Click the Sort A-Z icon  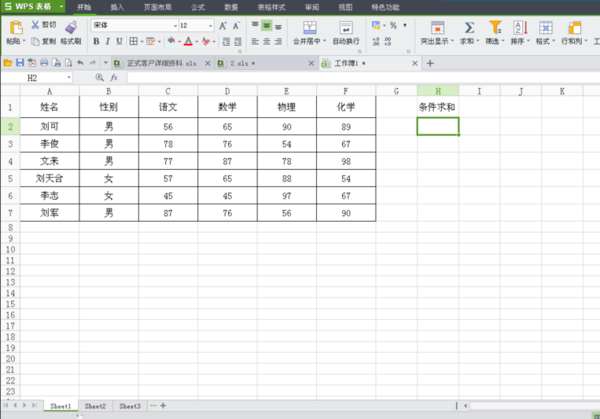520,28
